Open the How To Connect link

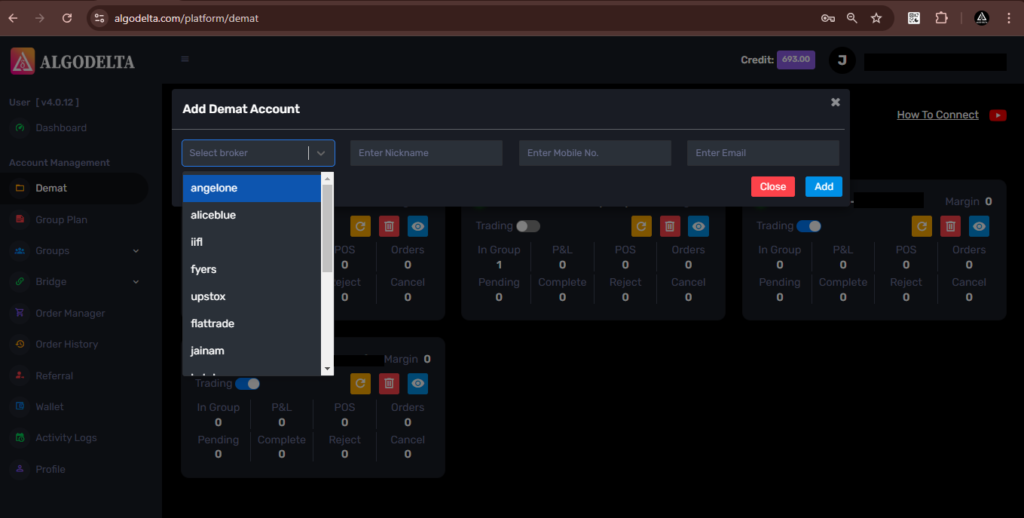click(x=937, y=115)
